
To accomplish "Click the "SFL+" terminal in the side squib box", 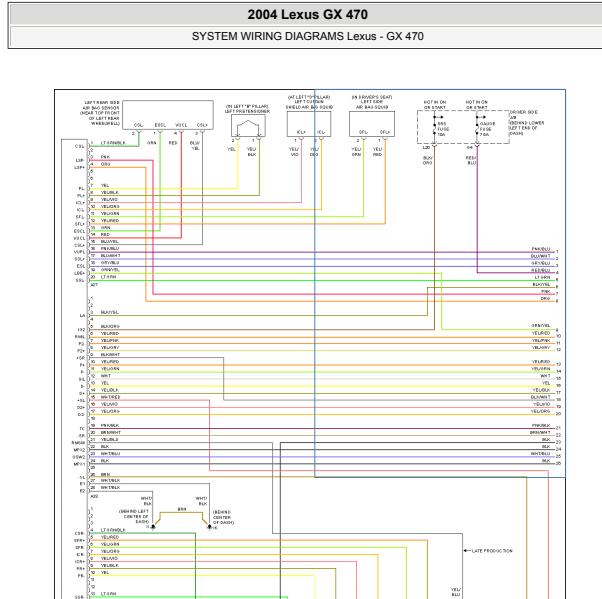I will coord(385,132).
